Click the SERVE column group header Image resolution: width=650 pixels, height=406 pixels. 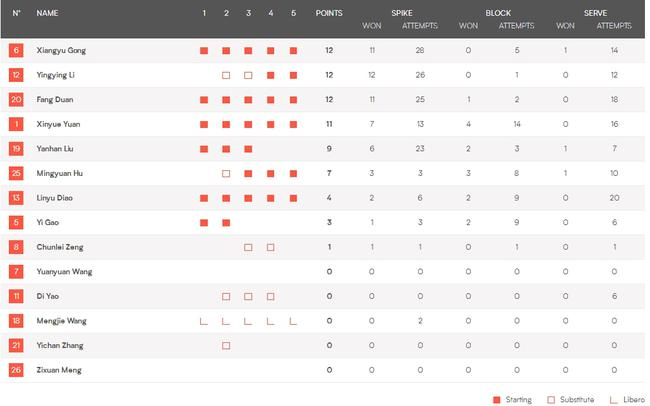tap(595, 13)
